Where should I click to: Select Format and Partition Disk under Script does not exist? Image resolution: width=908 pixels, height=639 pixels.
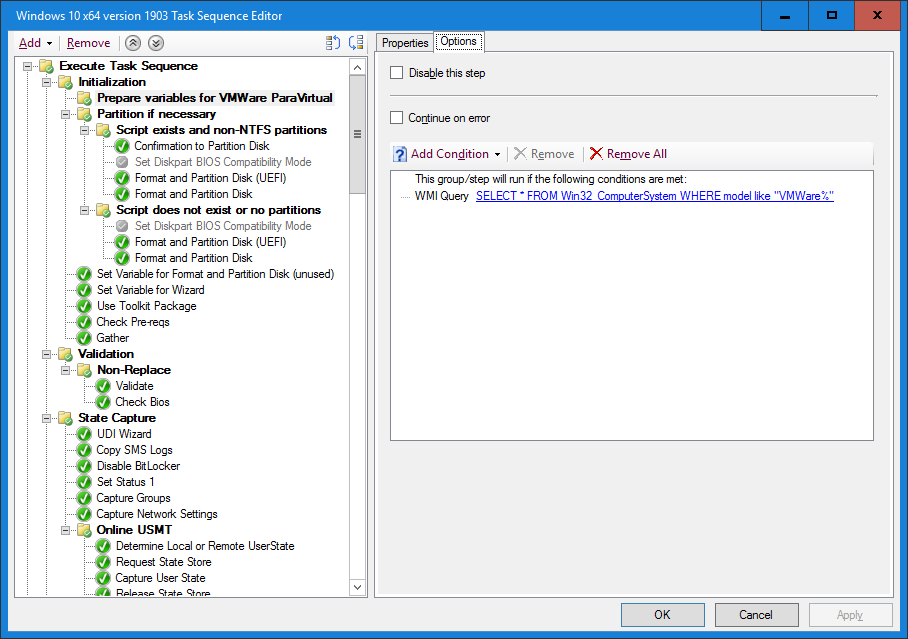coord(193,258)
